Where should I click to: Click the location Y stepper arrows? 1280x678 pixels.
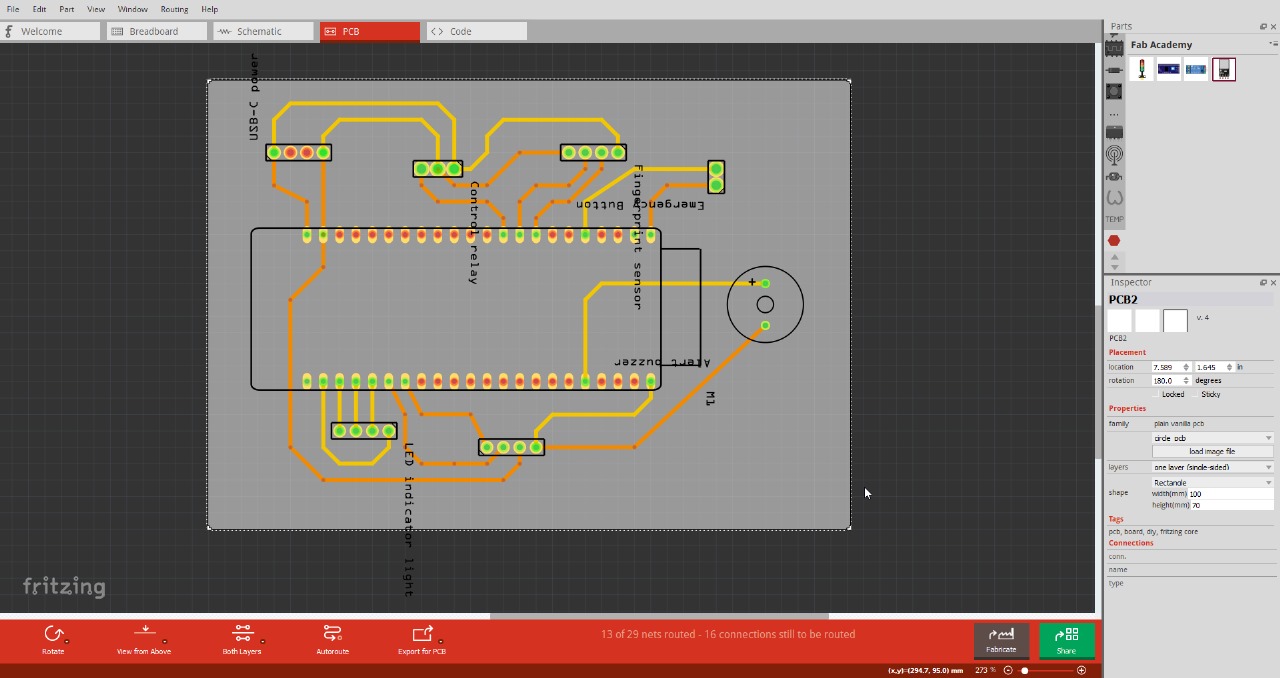click(x=1230, y=367)
